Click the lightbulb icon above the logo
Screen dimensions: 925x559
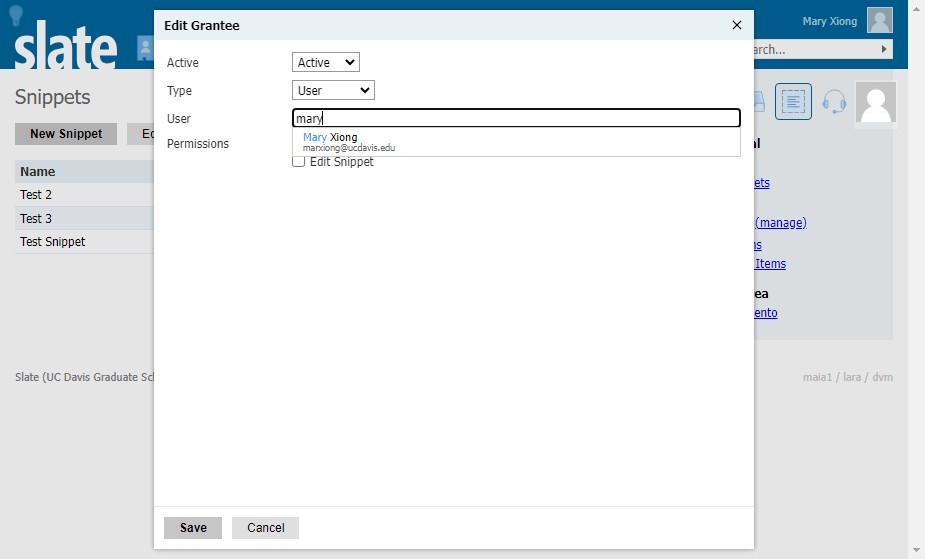pyautogui.click(x=16, y=15)
